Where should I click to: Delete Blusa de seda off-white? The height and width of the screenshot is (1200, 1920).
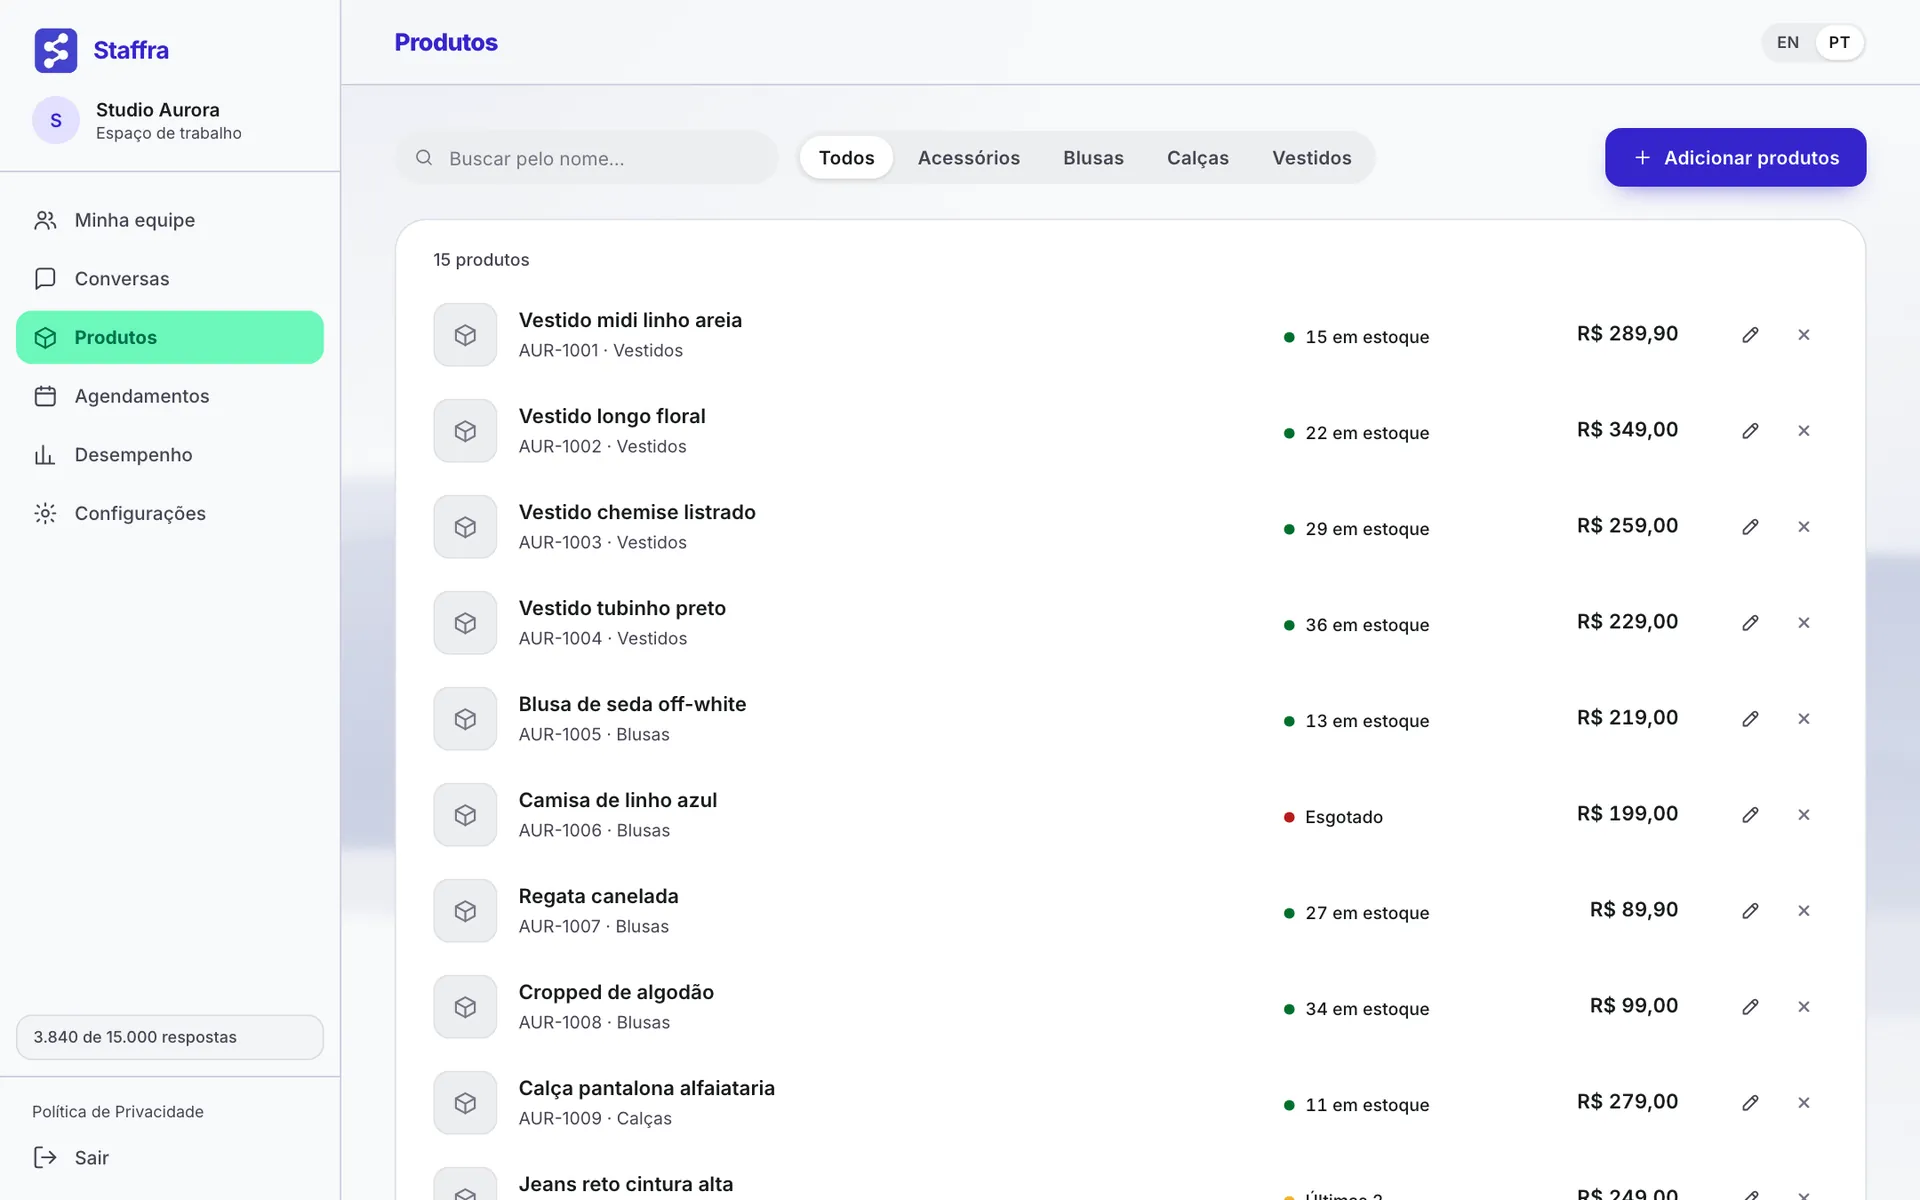coord(1804,719)
